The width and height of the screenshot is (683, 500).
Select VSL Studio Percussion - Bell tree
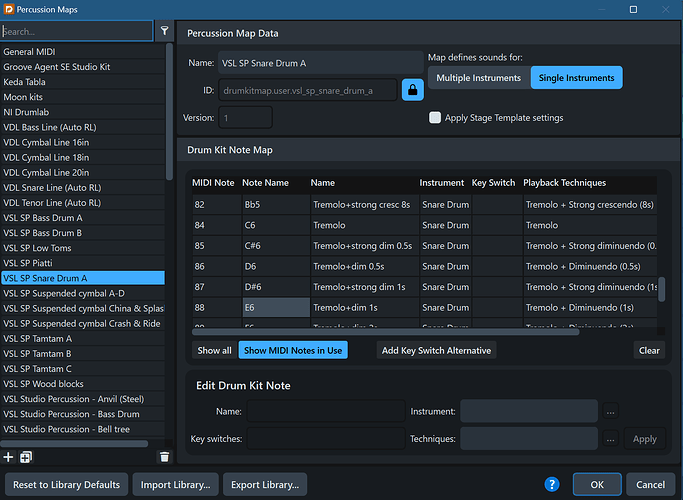click(83, 429)
